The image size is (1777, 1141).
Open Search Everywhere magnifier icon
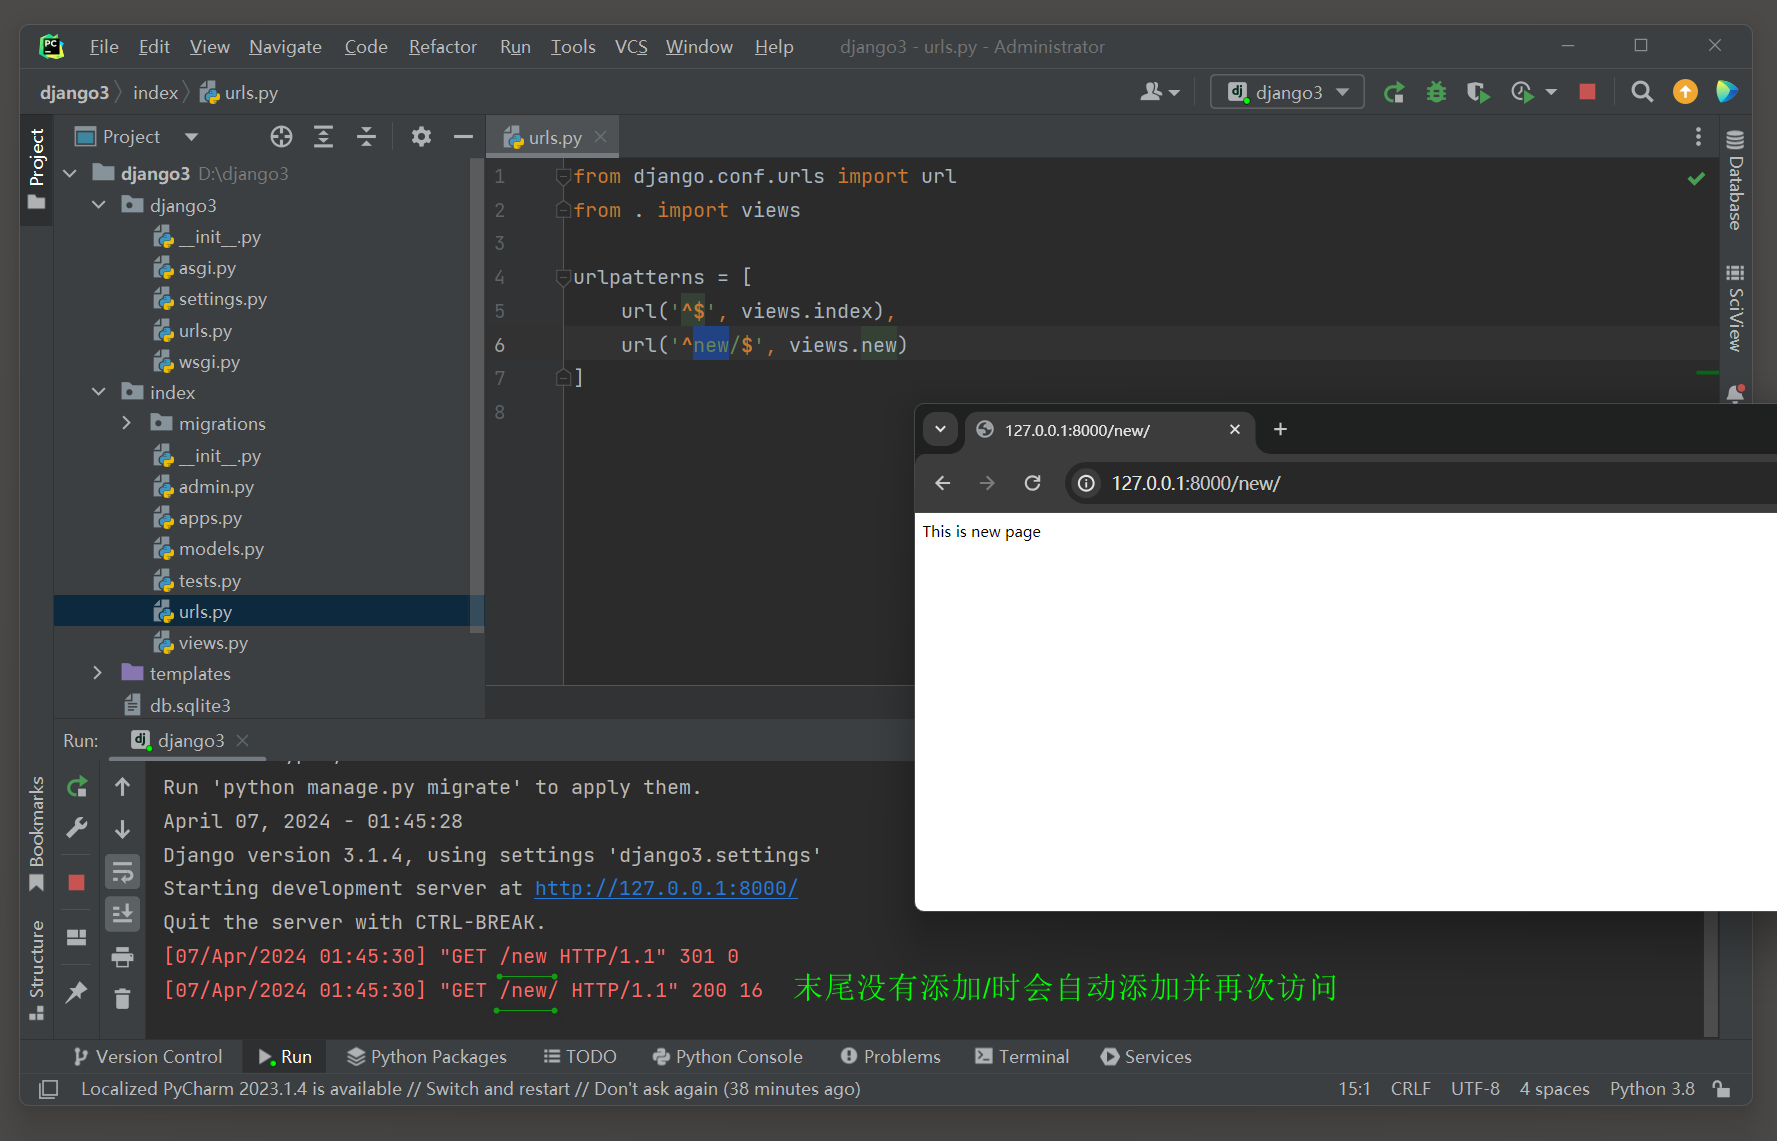tap(1641, 92)
